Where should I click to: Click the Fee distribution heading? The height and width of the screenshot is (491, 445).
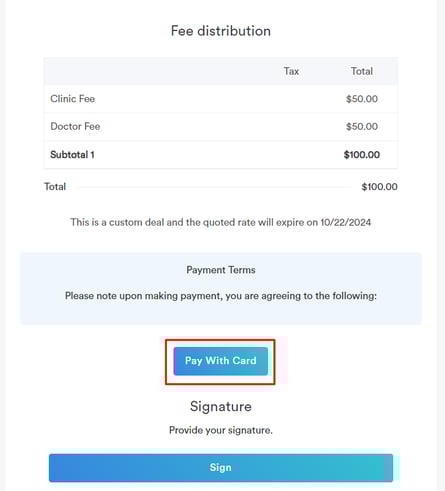(x=221, y=31)
